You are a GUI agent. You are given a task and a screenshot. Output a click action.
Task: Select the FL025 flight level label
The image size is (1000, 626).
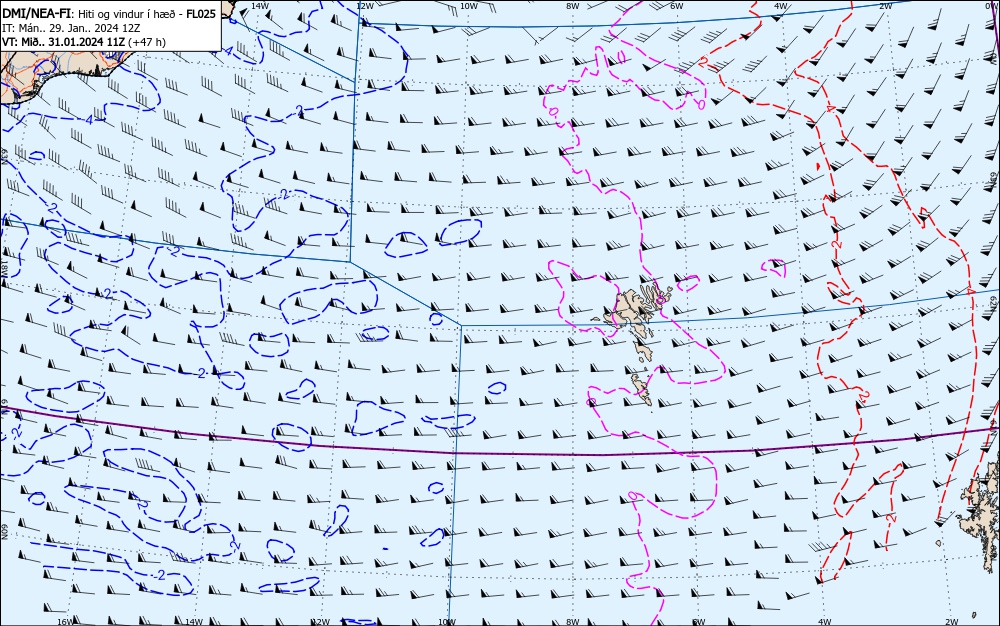[x=201, y=13]
